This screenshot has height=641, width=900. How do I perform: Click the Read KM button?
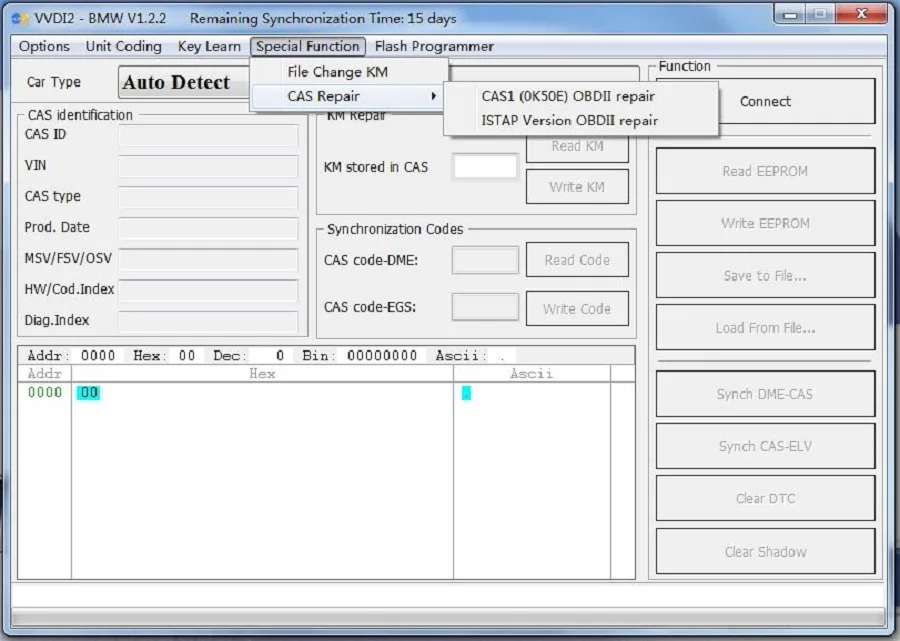[x=577, y=148]
